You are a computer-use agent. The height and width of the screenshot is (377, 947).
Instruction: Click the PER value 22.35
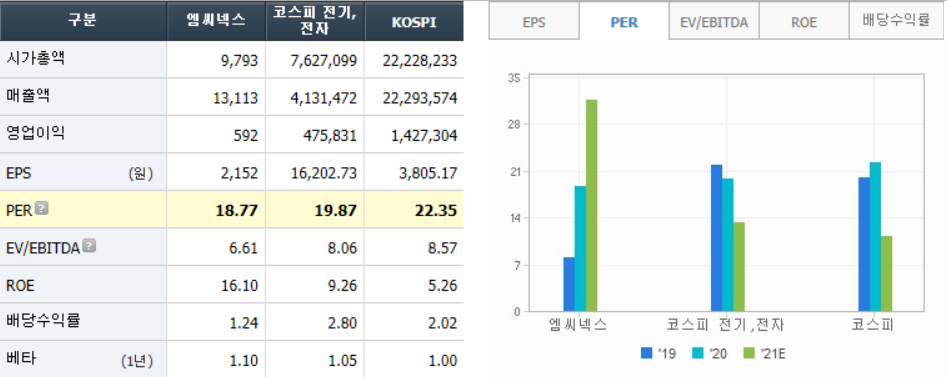tap(435, 211)
